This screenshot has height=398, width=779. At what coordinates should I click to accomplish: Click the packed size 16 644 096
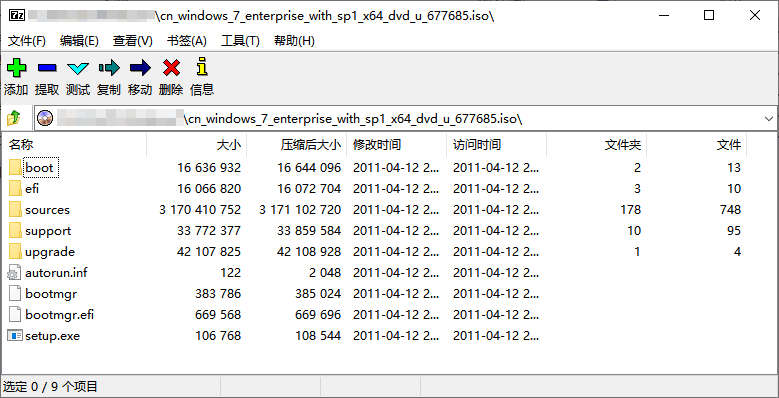pos(309,167)
